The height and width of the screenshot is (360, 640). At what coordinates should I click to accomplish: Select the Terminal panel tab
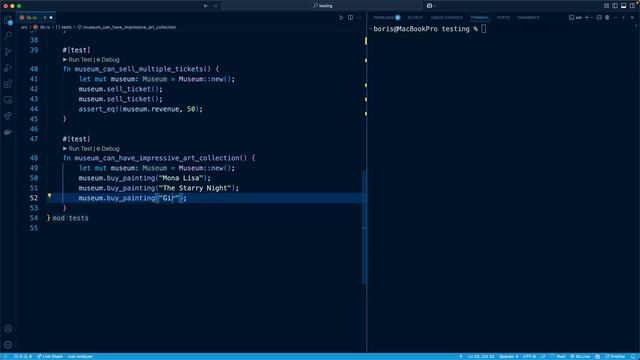(x=480, y=18)
